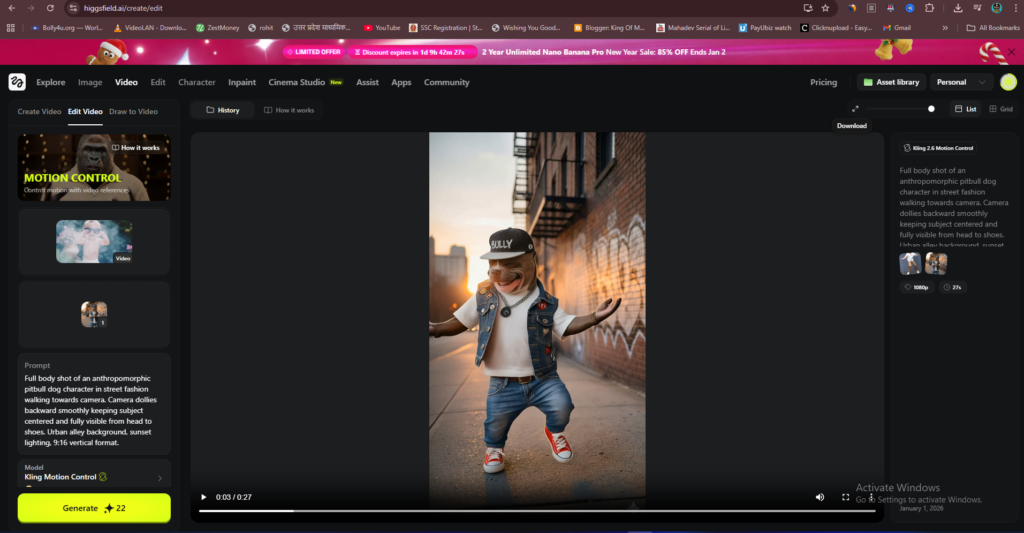The height and width of the screenshot is (533, 1024).
Task: Open the All Bookmarks folder
Action: click(993, 28)
